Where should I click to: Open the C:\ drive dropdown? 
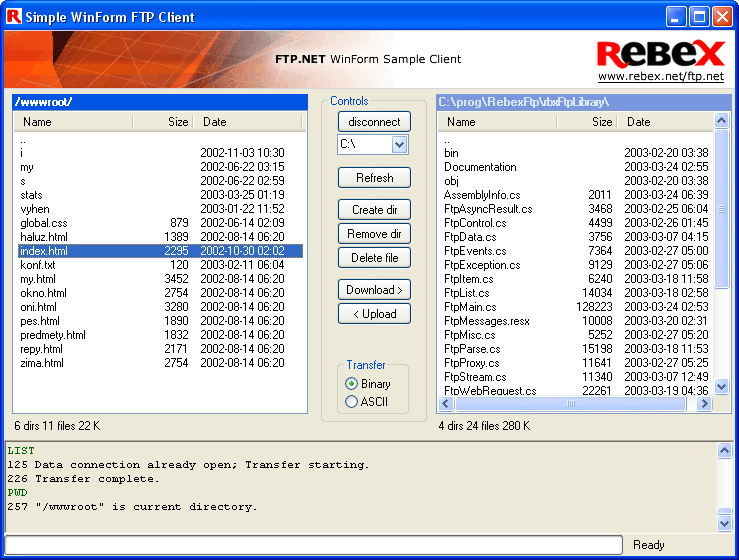click(x=399, y=144)
